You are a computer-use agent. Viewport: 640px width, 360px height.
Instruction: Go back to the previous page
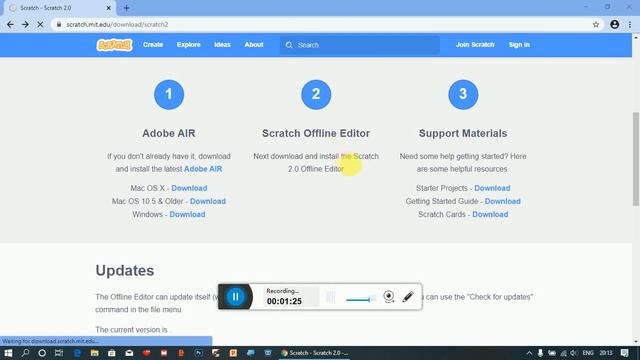[10, 24]
